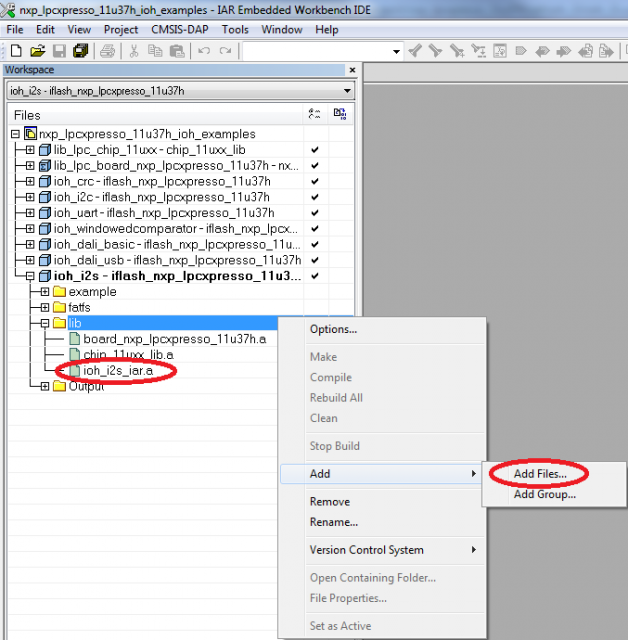Image resolution: width=628 pixels, height=640 pixels.
Task: Toggle checkmark for ioh_dali_basic project
Action: click(315, 244)
